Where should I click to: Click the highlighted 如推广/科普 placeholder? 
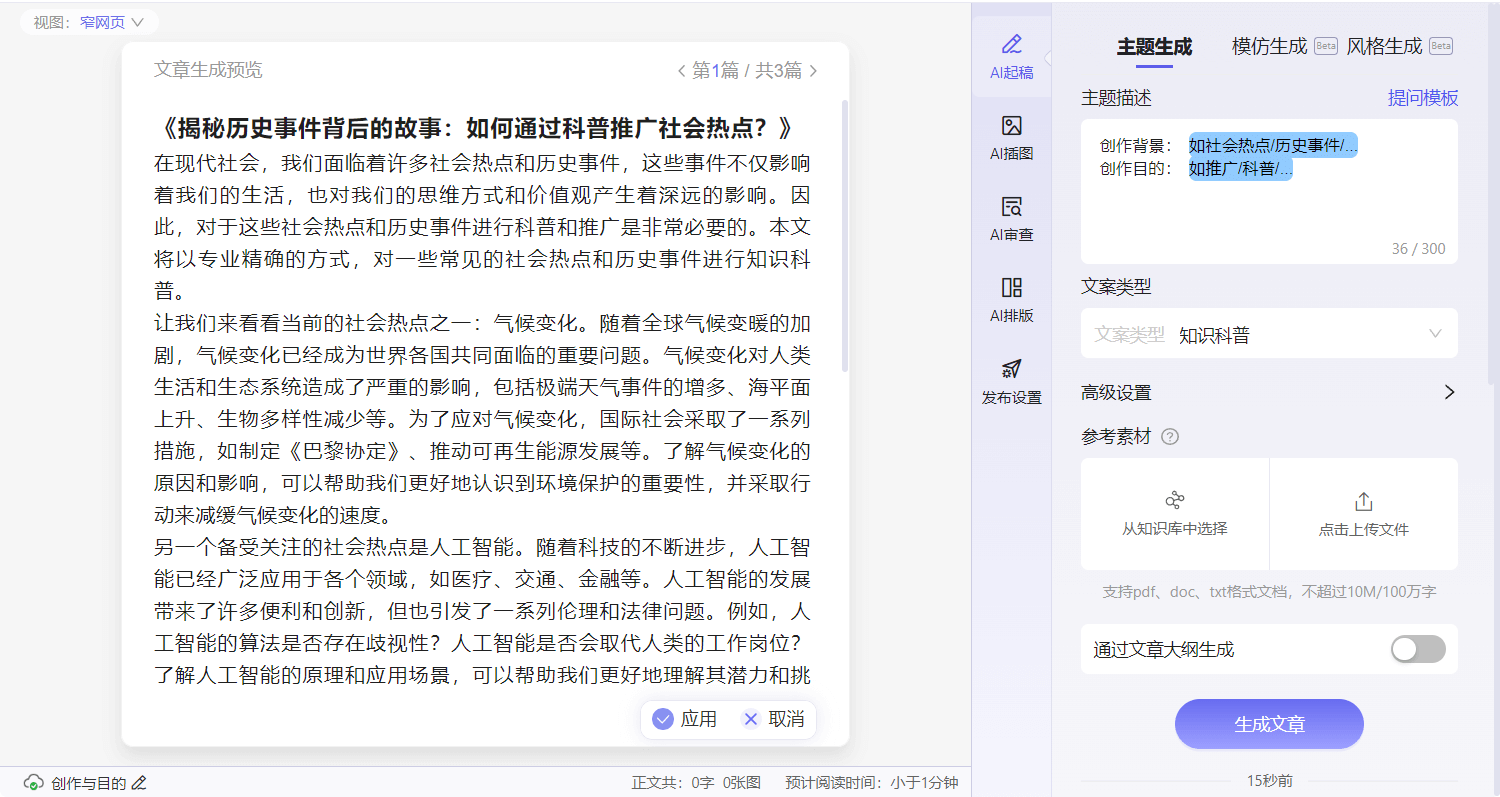(1241, 169)
